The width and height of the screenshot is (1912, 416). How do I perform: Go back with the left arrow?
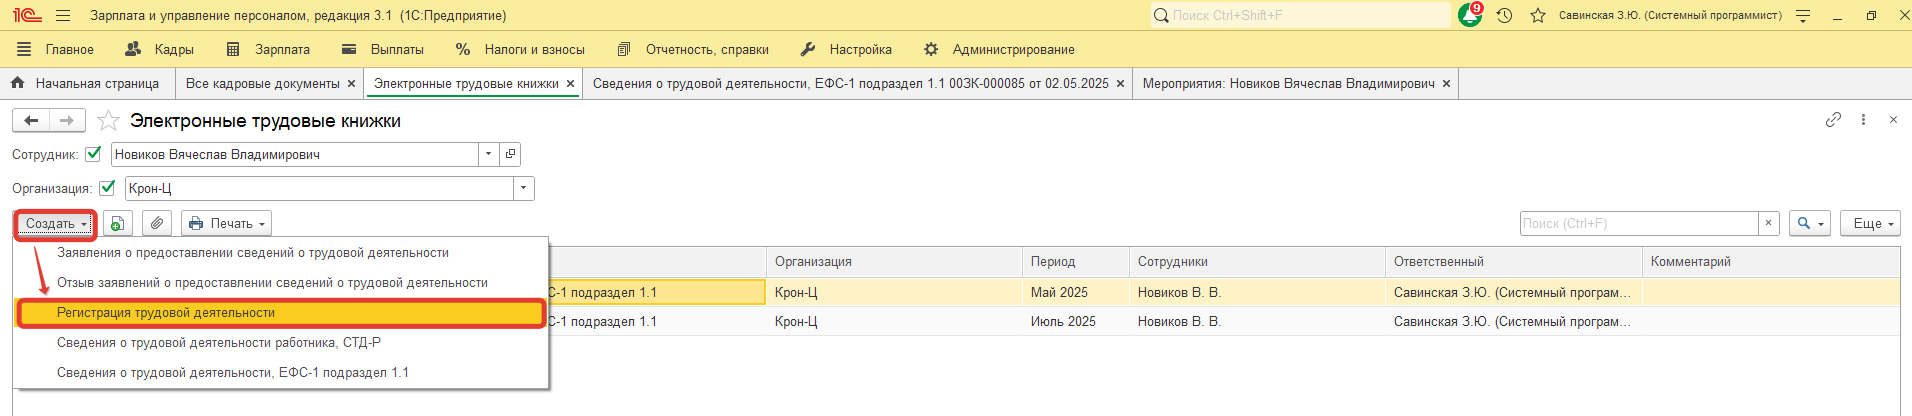32,121
